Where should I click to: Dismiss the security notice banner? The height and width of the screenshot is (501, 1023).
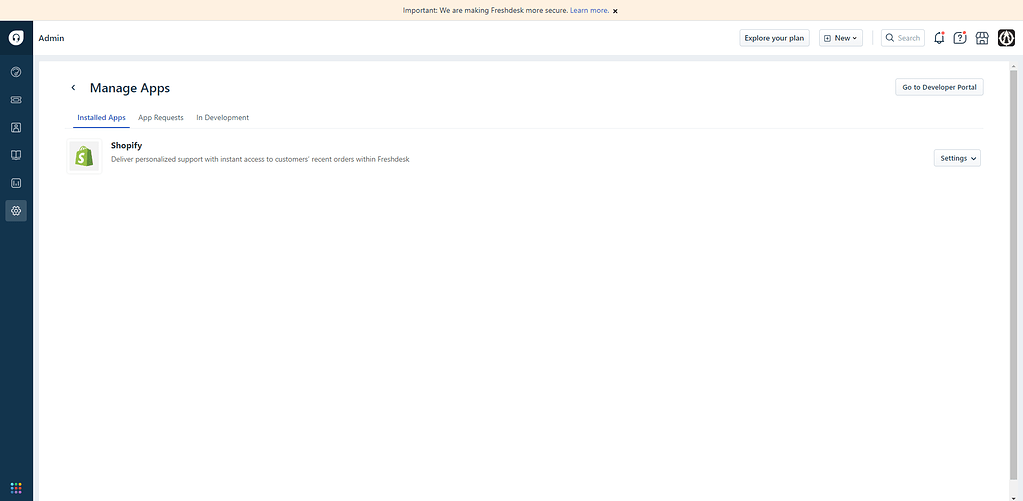tap(615, 11)
